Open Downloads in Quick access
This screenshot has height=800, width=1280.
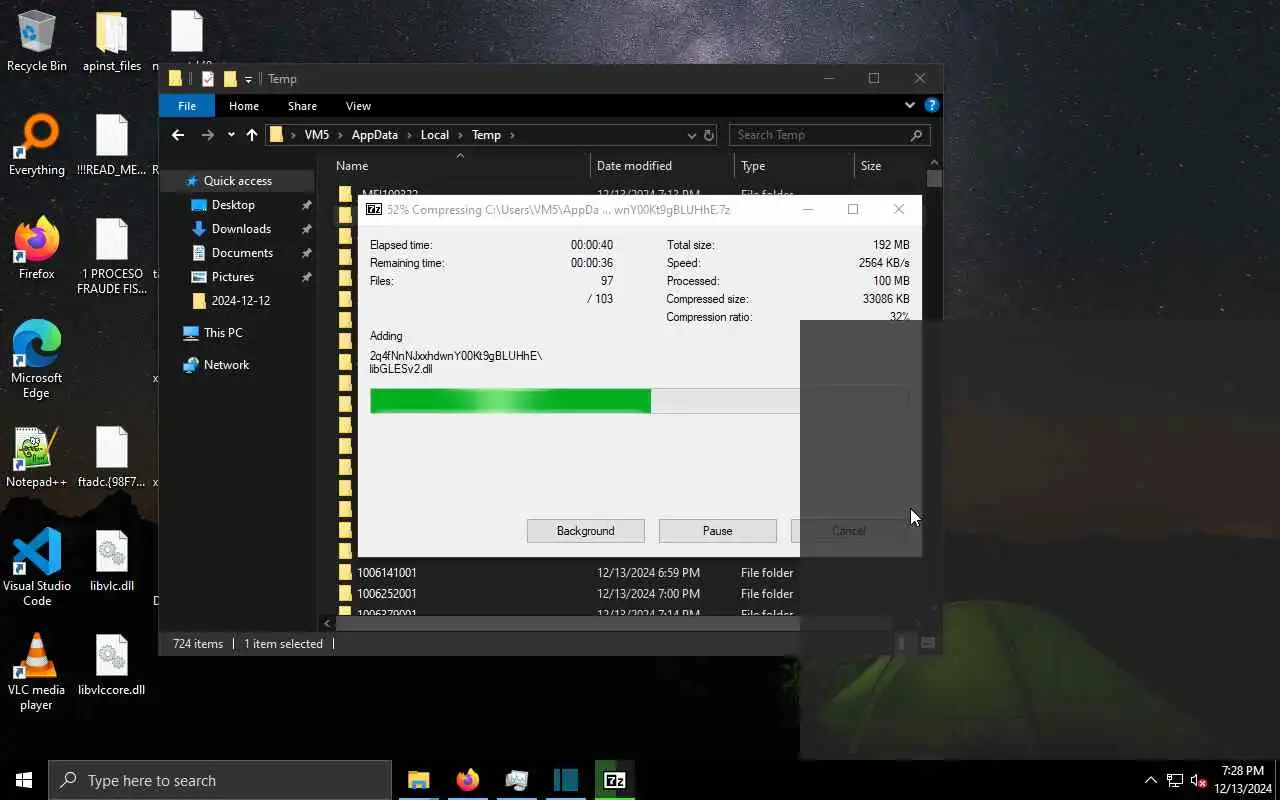[x=241, y=229]
